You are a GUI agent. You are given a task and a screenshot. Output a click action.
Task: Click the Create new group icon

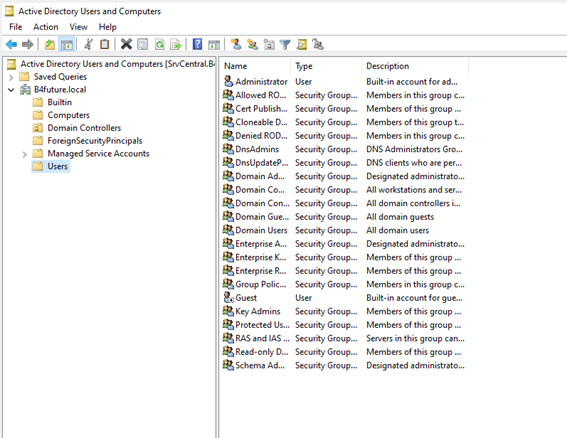click(x=252, y=44)
